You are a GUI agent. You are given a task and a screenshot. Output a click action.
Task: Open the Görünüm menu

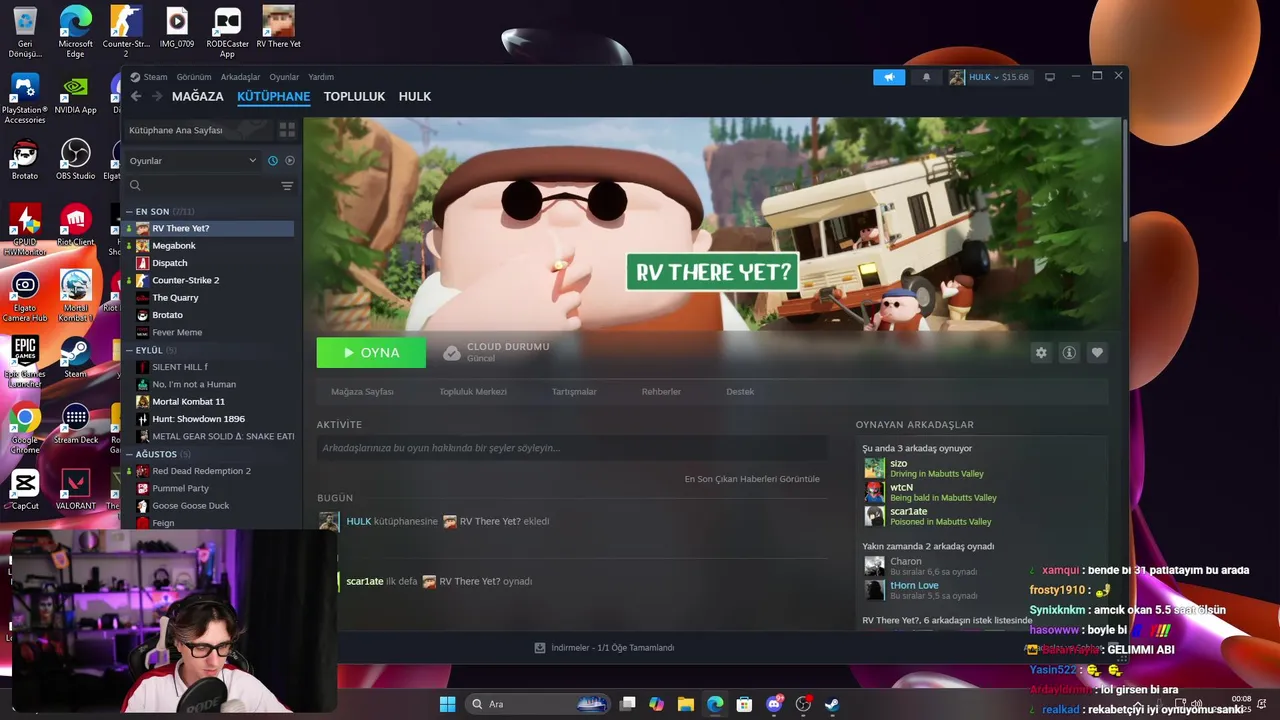194,77
